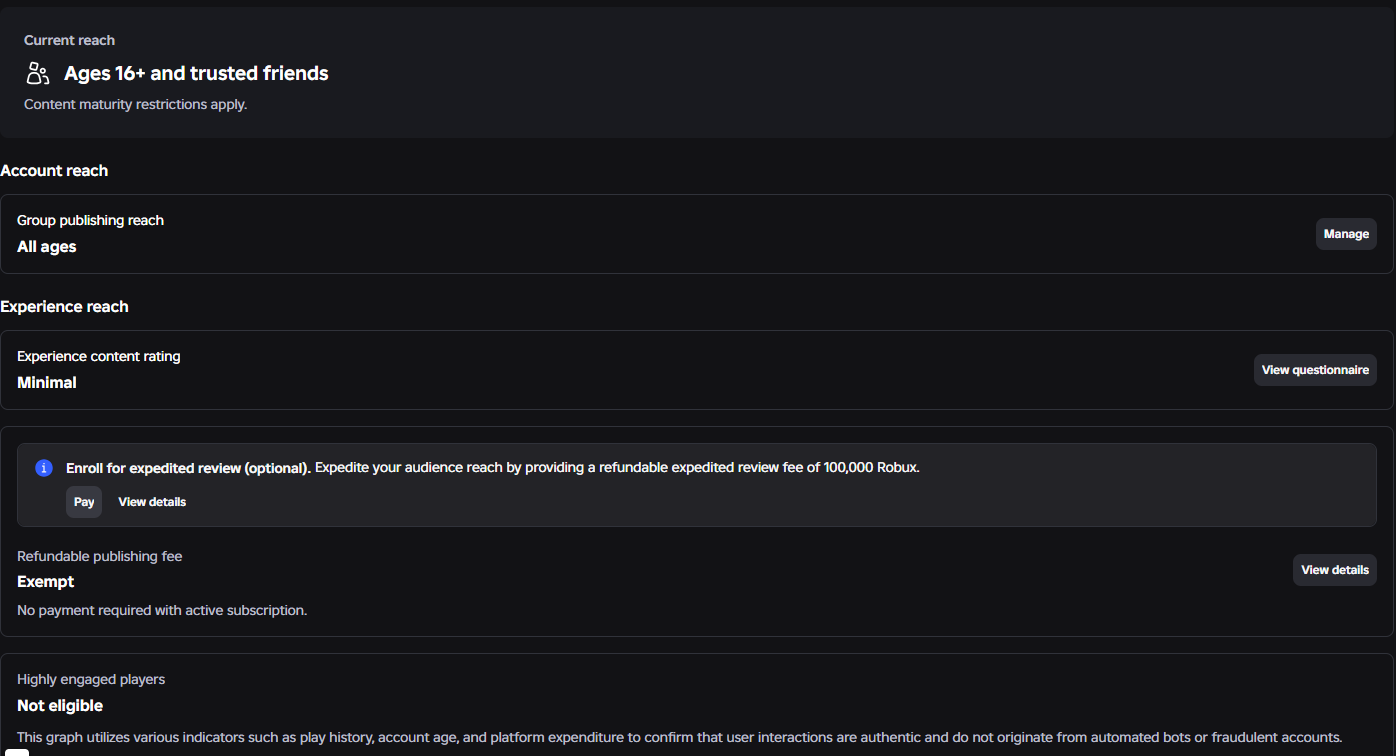Click the people icon beside Ages 16+
The width and height of the screenshot is (1396, 756).
click(38, 73)
